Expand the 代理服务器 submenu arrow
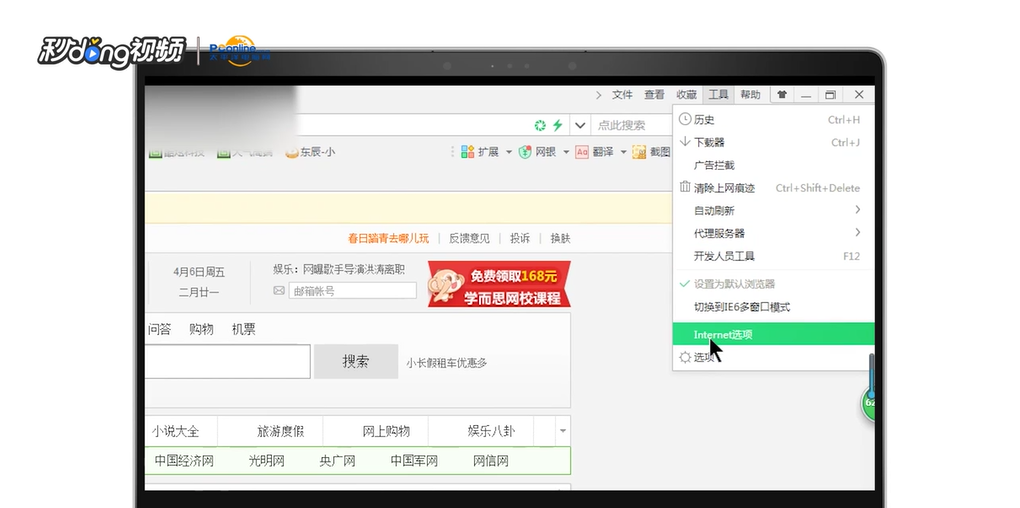The height and width of the screenshot is (508, 1020). (857, 232)
